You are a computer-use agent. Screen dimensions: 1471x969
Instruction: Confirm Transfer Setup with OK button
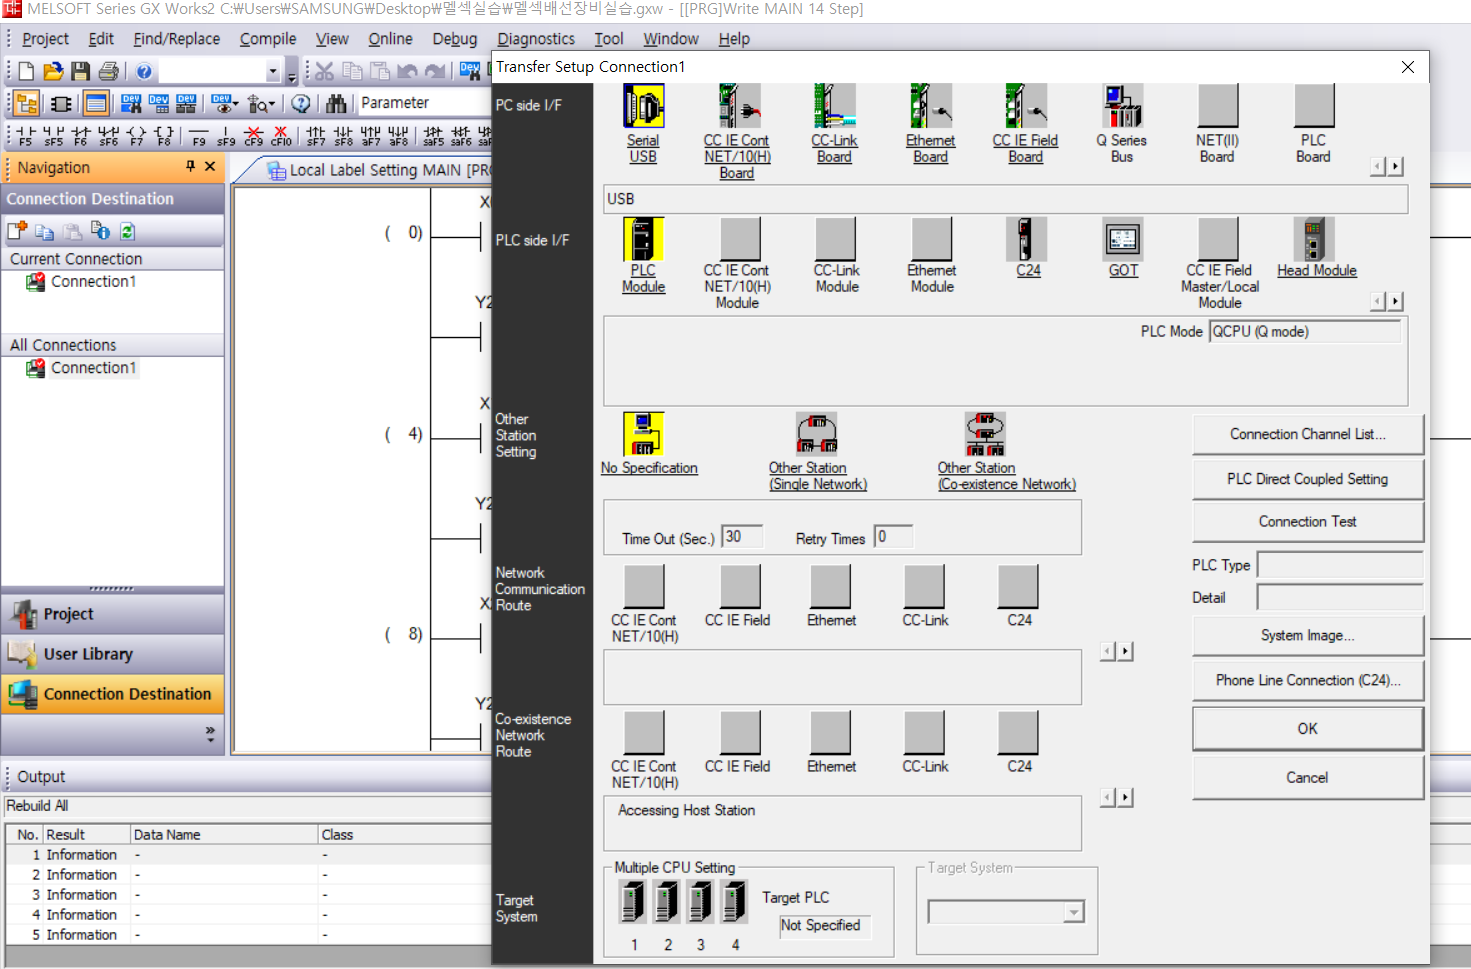tap(1308, 729)
